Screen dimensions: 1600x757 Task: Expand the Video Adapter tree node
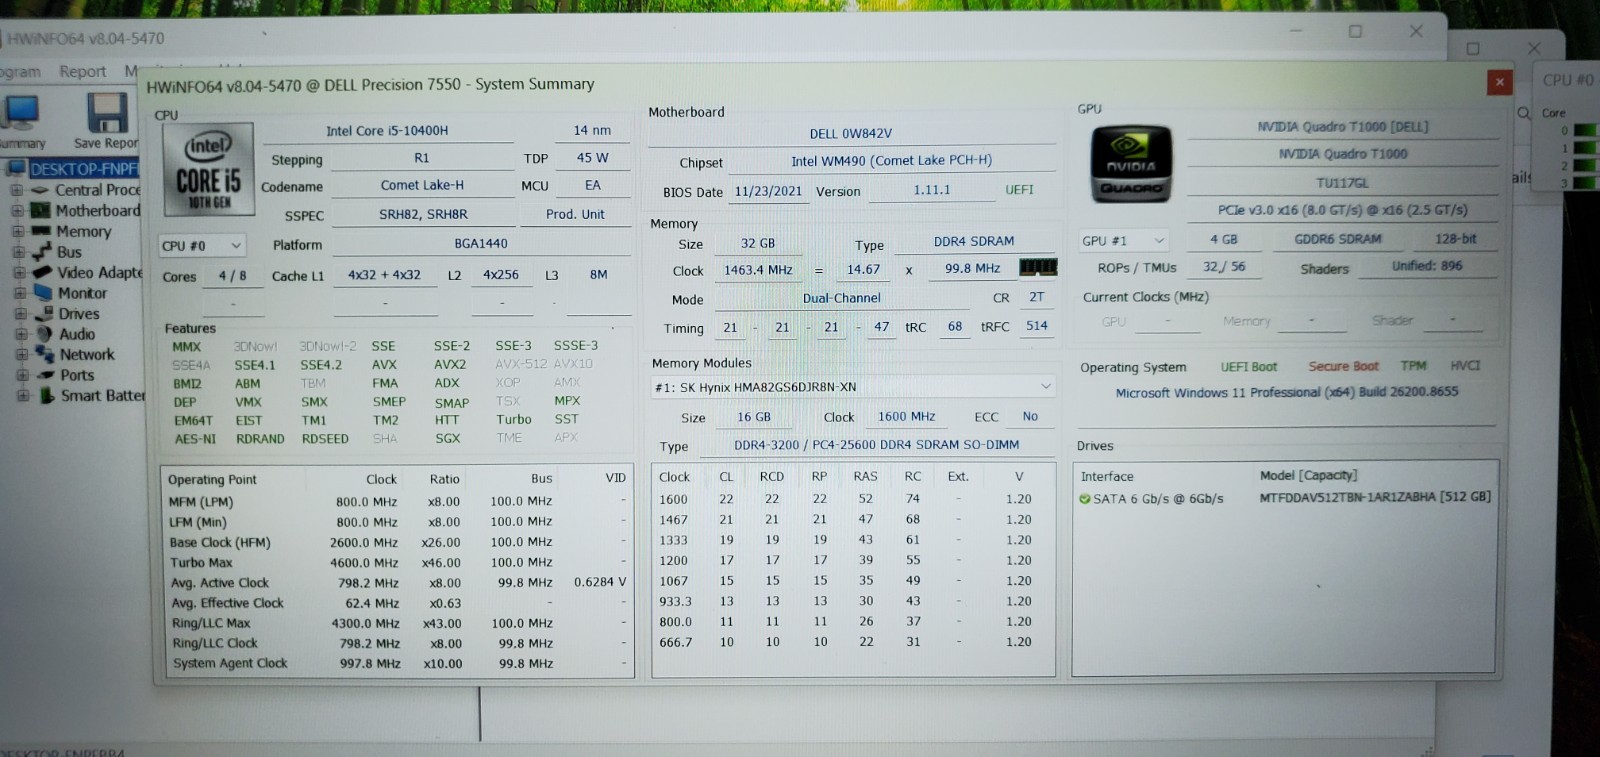pyautogui.click(x=19, y=273)
